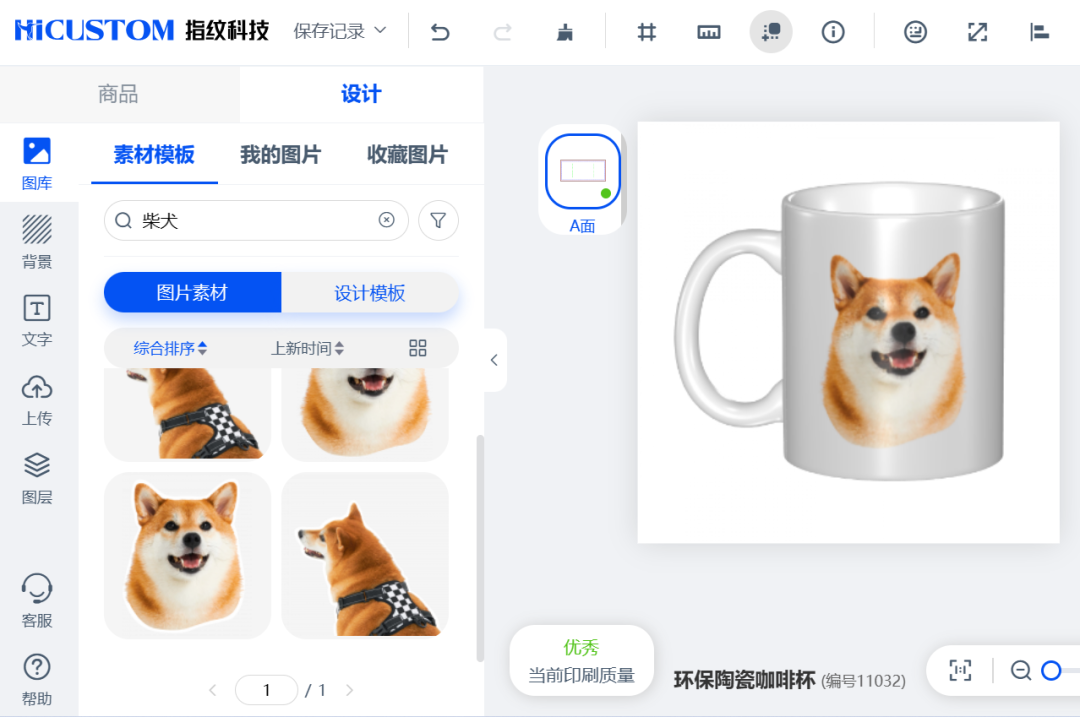
Task: Open the search filter icon
Action: [x=438, y=220]
